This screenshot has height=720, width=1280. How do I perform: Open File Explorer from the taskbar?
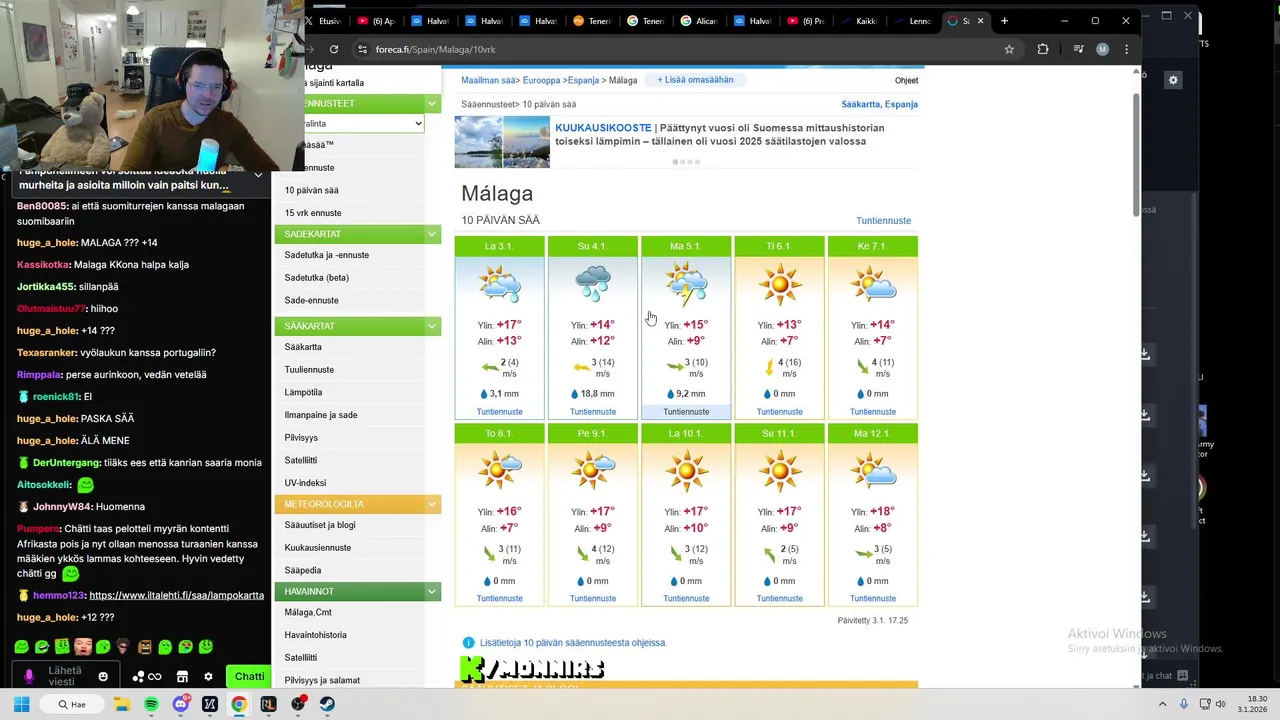[x=121, y=704]
